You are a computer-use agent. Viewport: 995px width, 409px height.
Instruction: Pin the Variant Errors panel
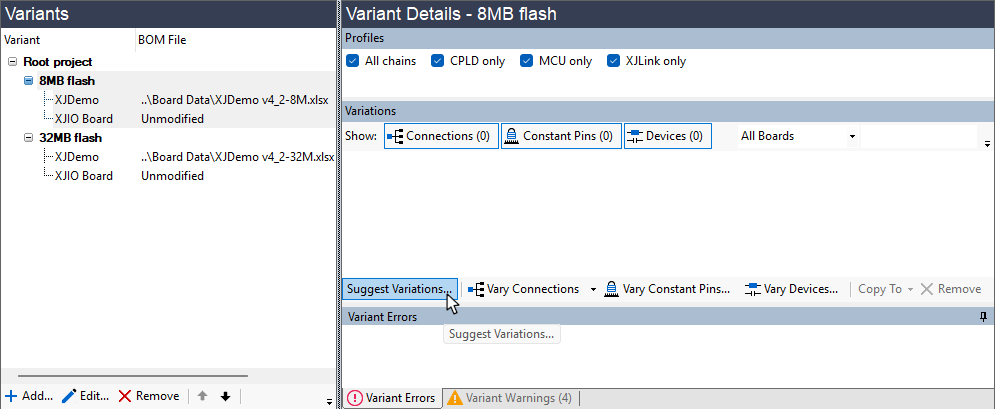[x=985, y=317]
